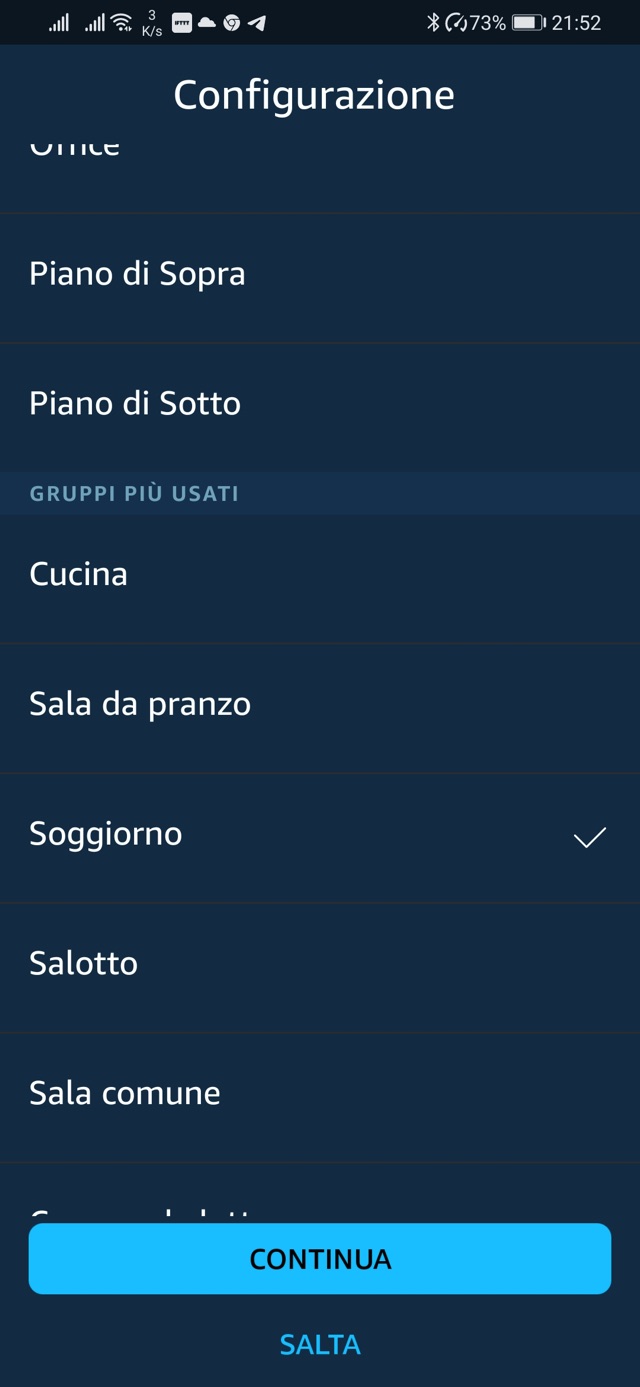The height and width of the screenshot is (1387, 640).
Task: Tap the Configurazione page title
Action: [314, 95]
